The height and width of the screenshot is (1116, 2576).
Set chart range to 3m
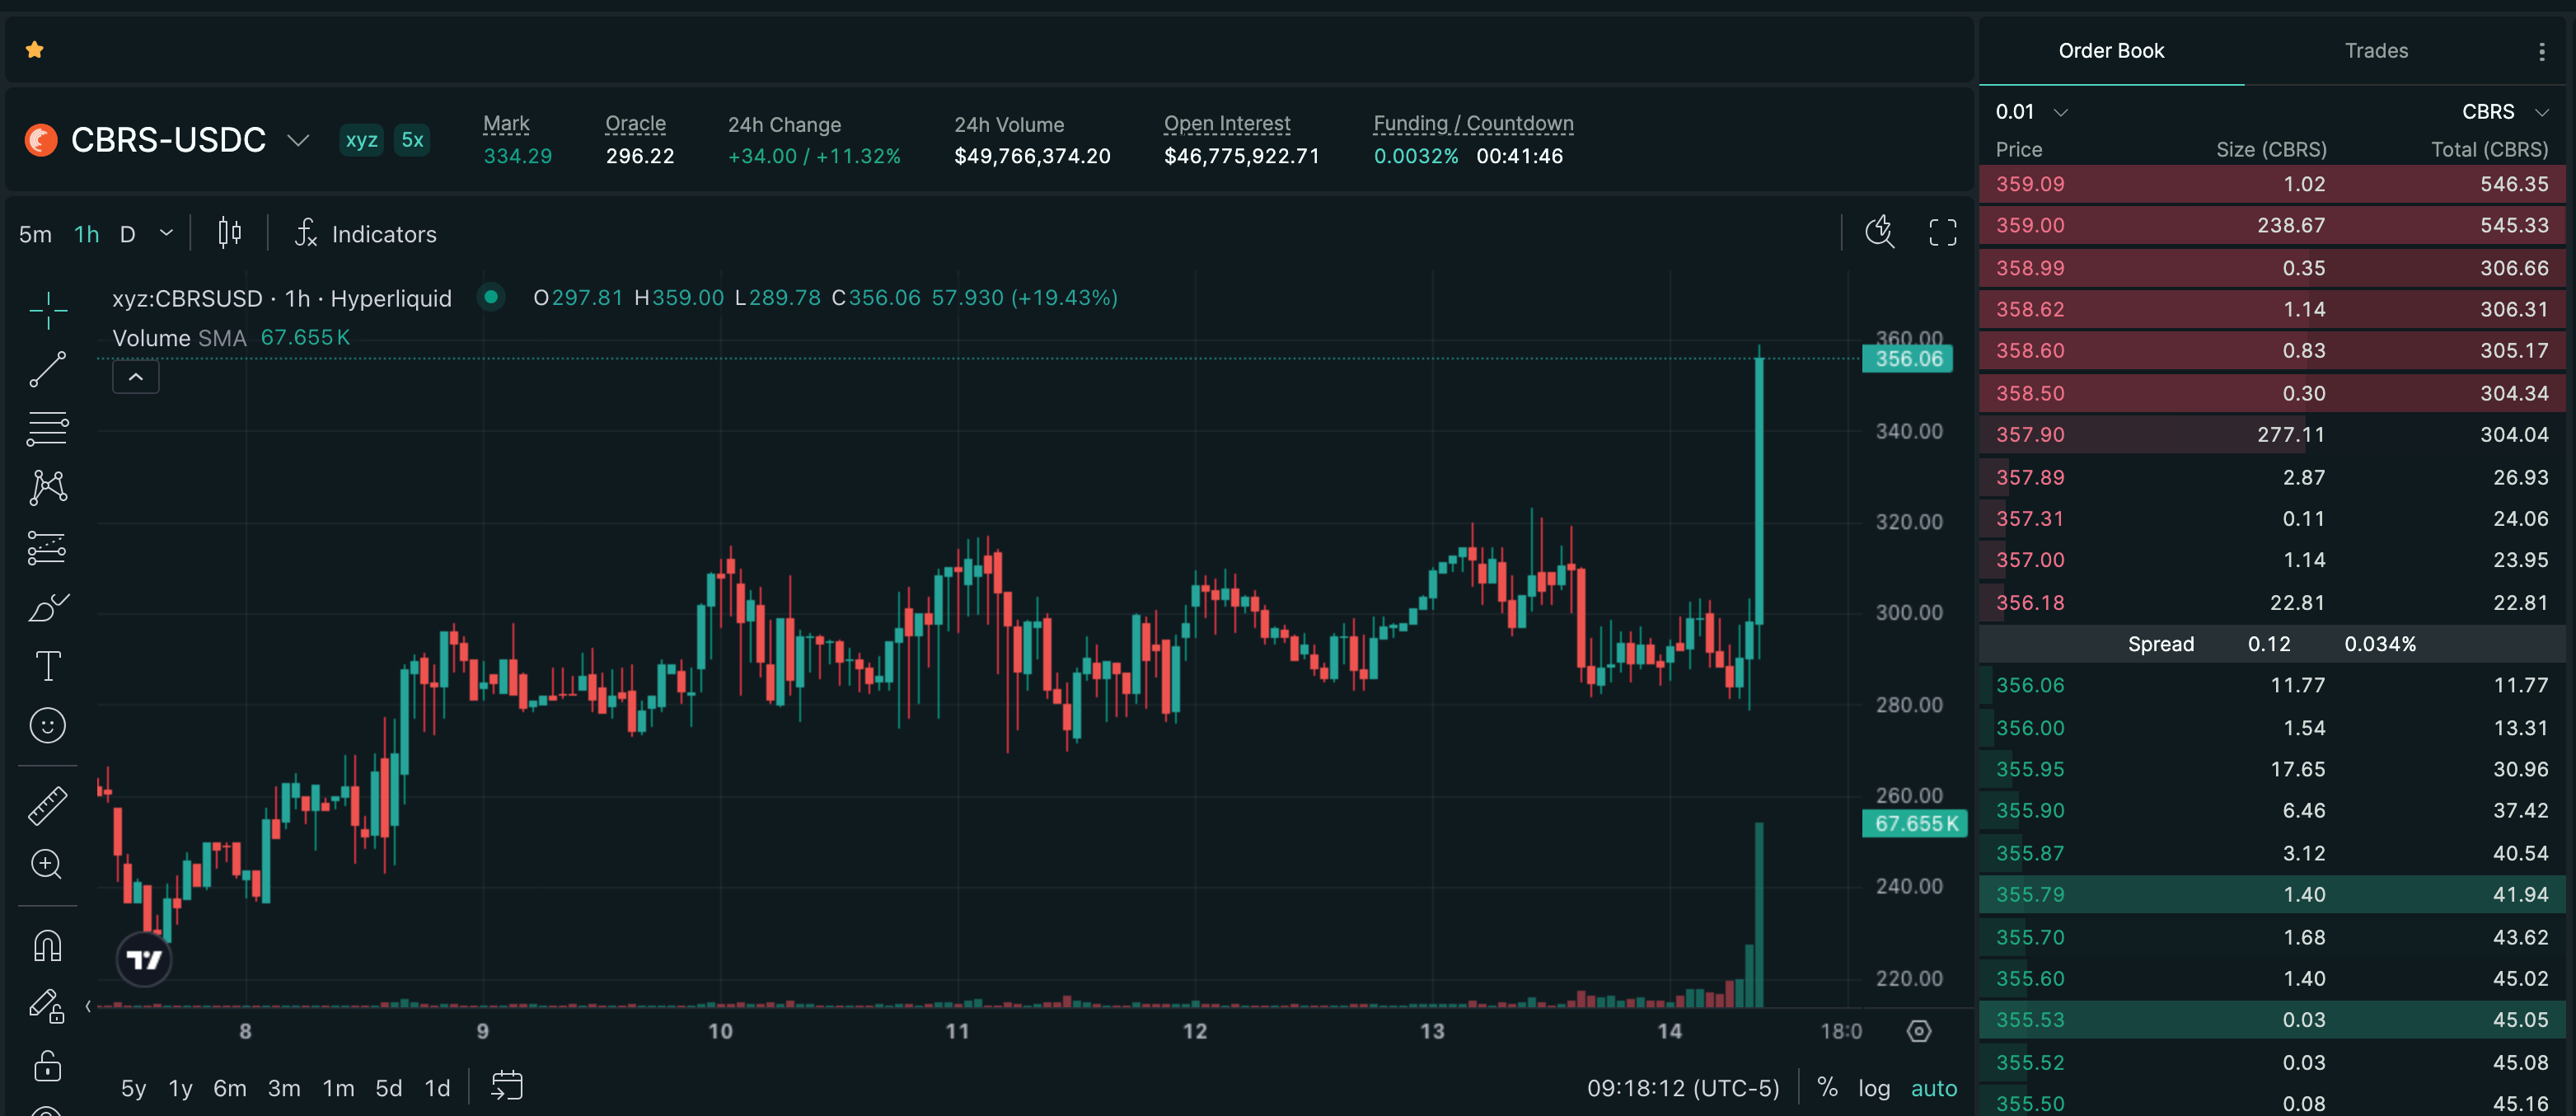click(x=284, y=1088)
